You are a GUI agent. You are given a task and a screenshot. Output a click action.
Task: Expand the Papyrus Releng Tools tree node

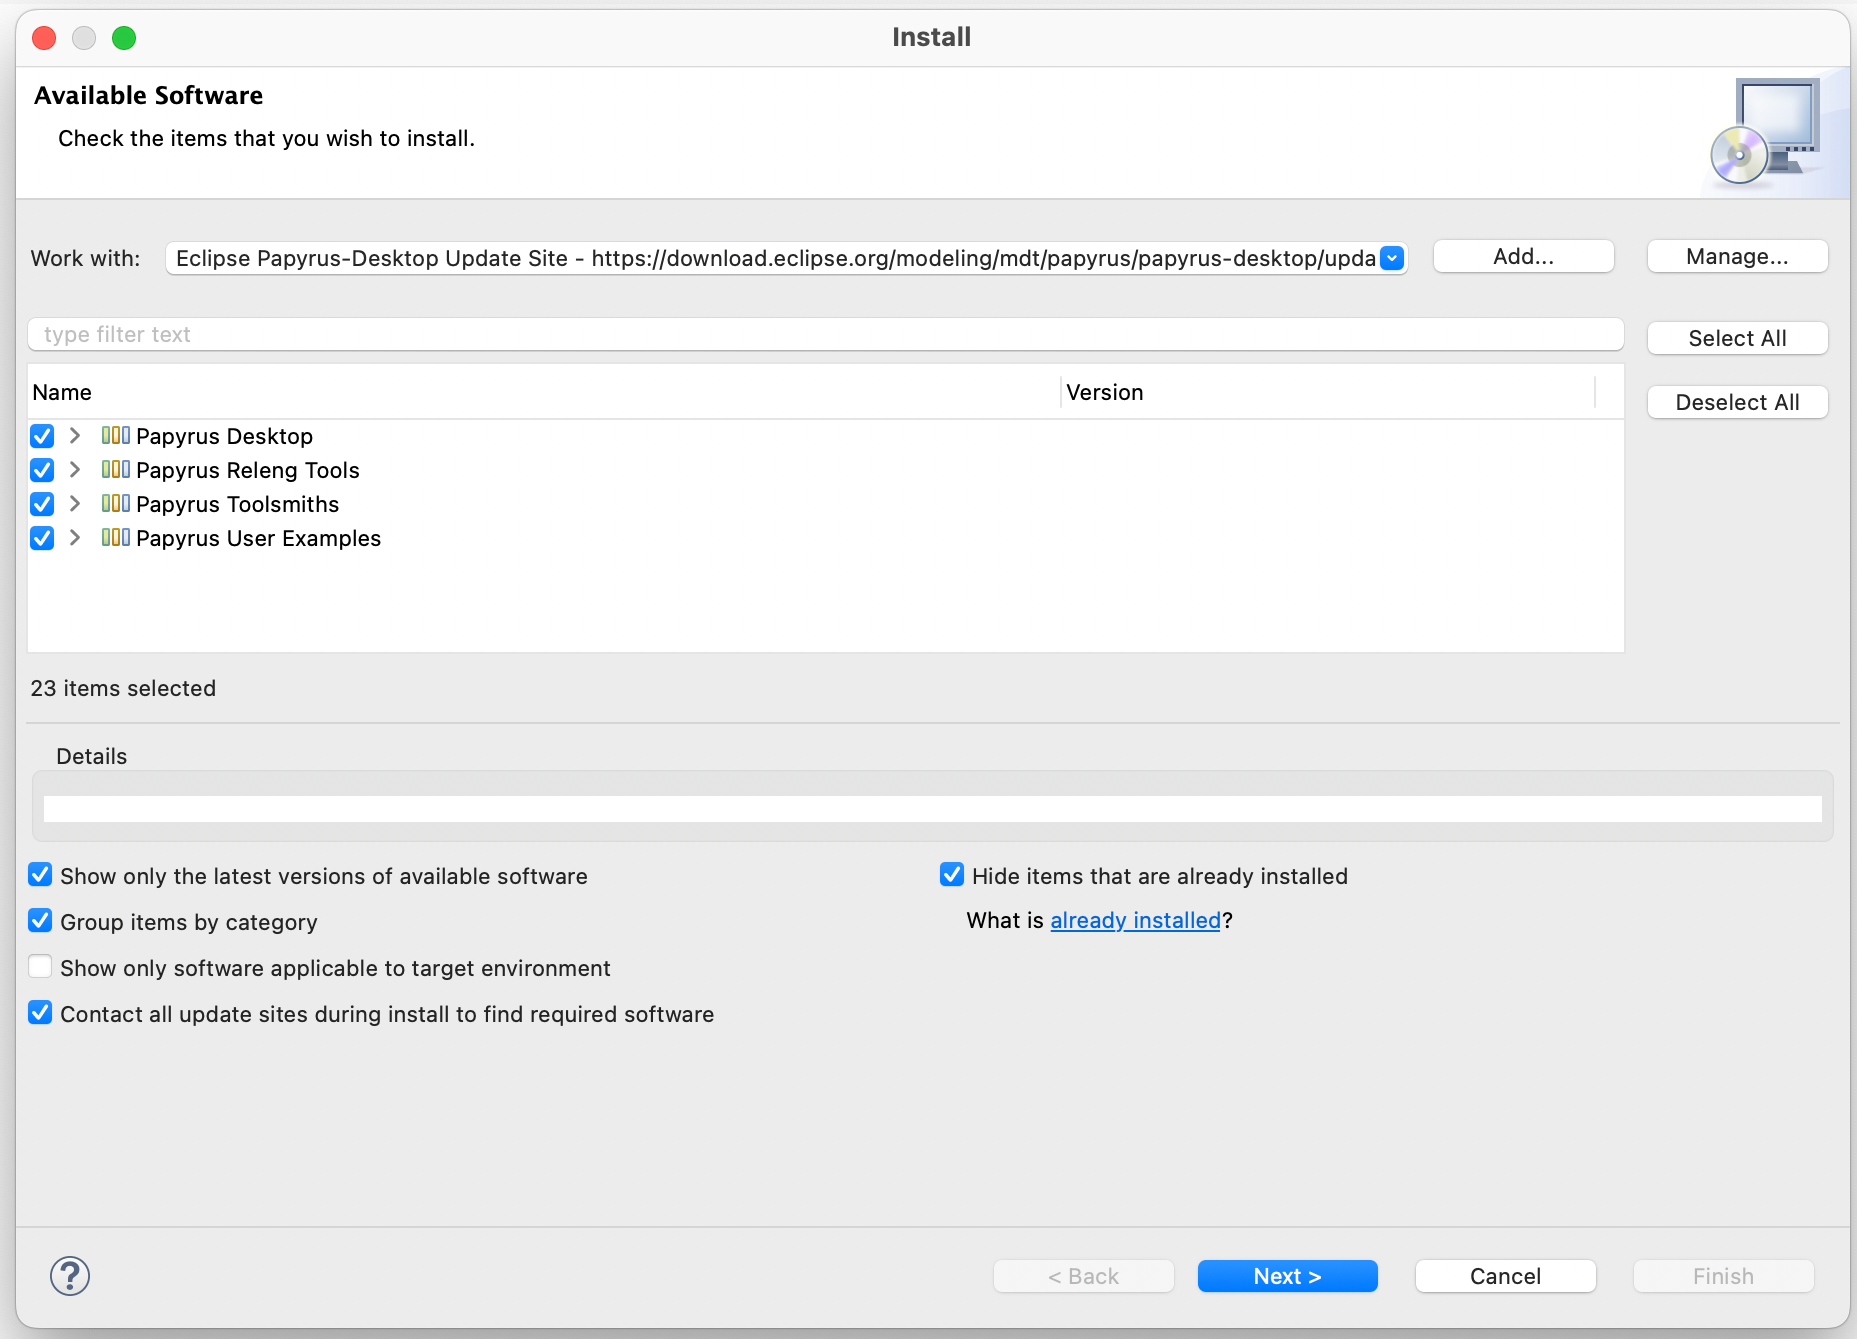coord(75,470)
